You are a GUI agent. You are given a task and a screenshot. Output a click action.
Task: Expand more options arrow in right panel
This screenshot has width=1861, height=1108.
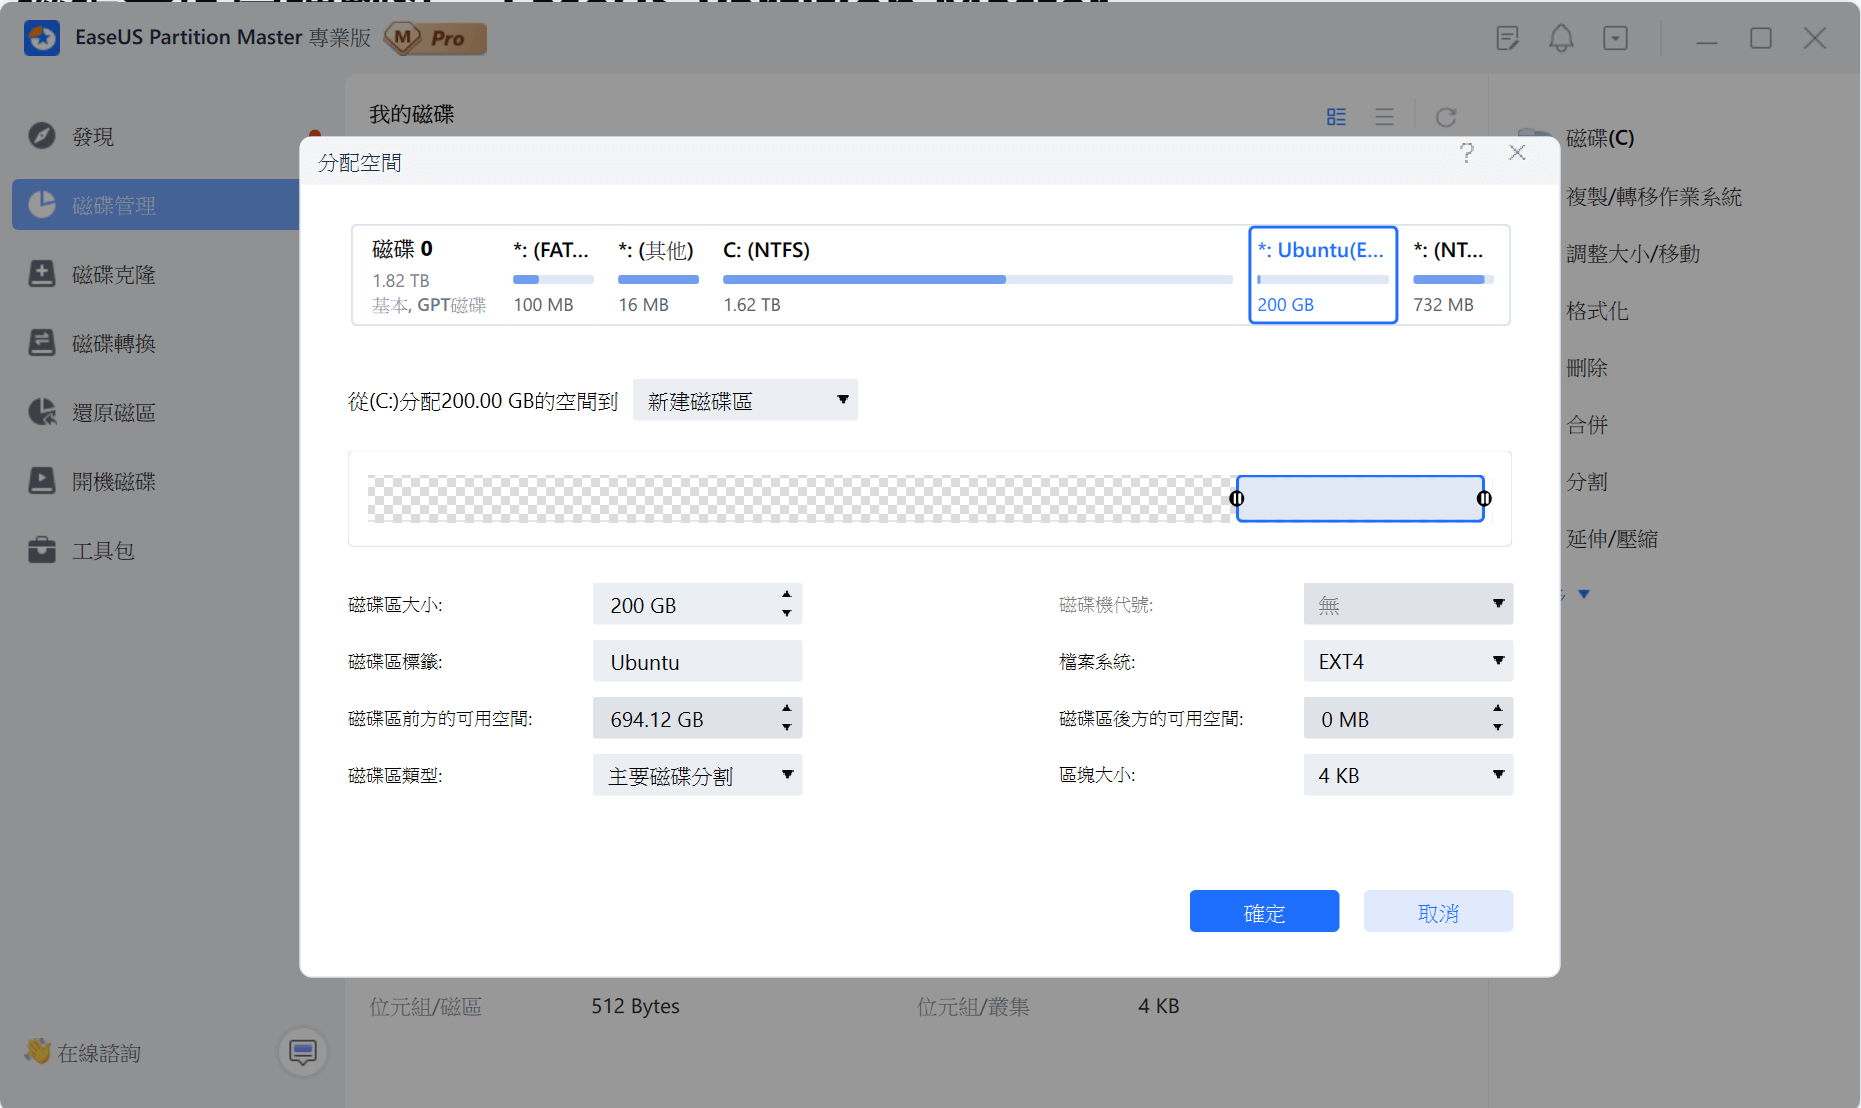pos(1584,594)
